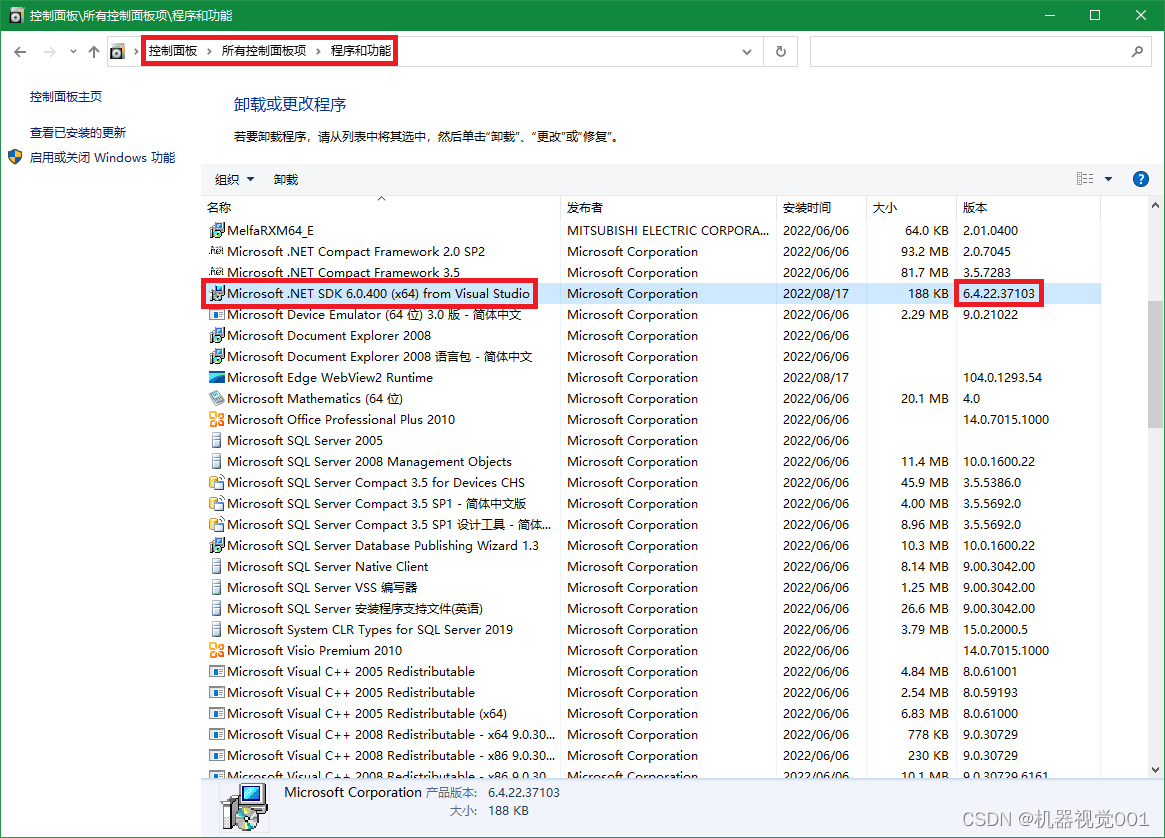The width and height of the screenshot is (1165, 838).
Task: Select Visual C++ 2008 Redistributable x86 9.0.30729 row
Action: [651, 756]
